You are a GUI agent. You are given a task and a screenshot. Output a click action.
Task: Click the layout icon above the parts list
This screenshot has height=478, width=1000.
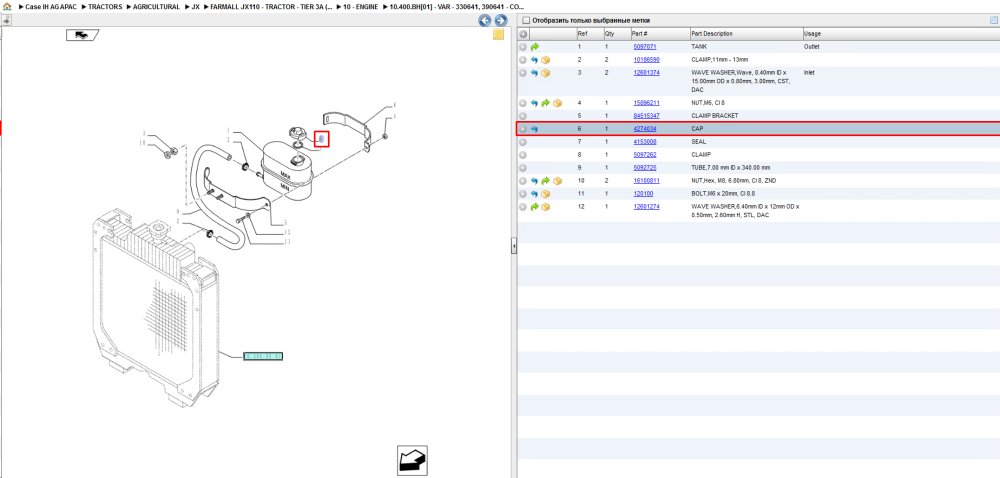point(994,20)
